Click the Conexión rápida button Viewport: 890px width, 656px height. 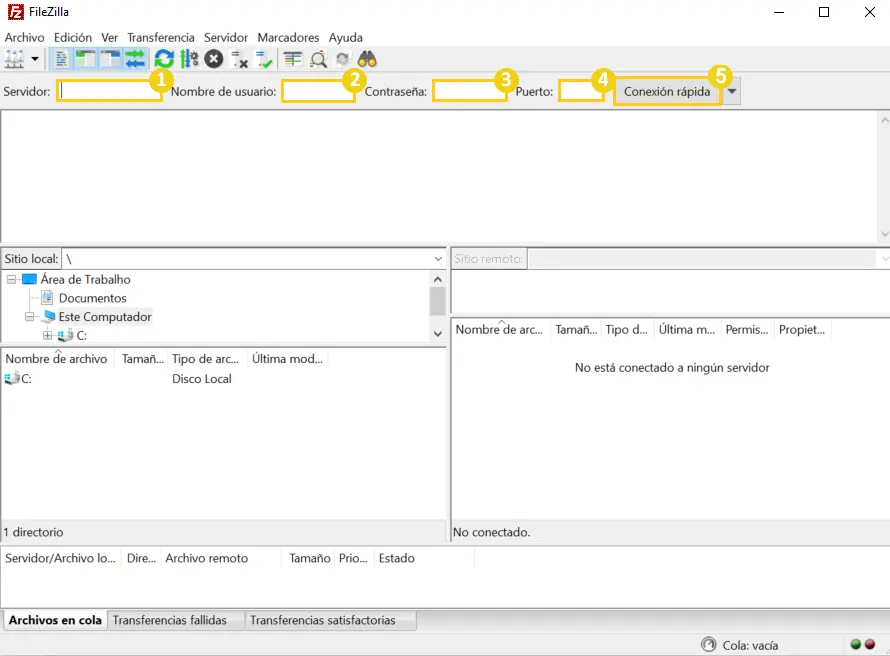(667, 91)
